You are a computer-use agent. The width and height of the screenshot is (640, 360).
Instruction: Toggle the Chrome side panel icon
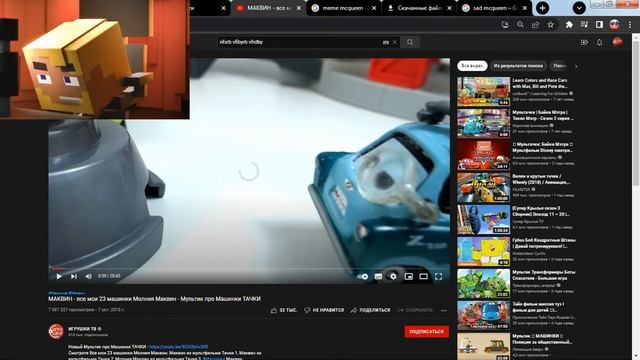tap(599, 24)
